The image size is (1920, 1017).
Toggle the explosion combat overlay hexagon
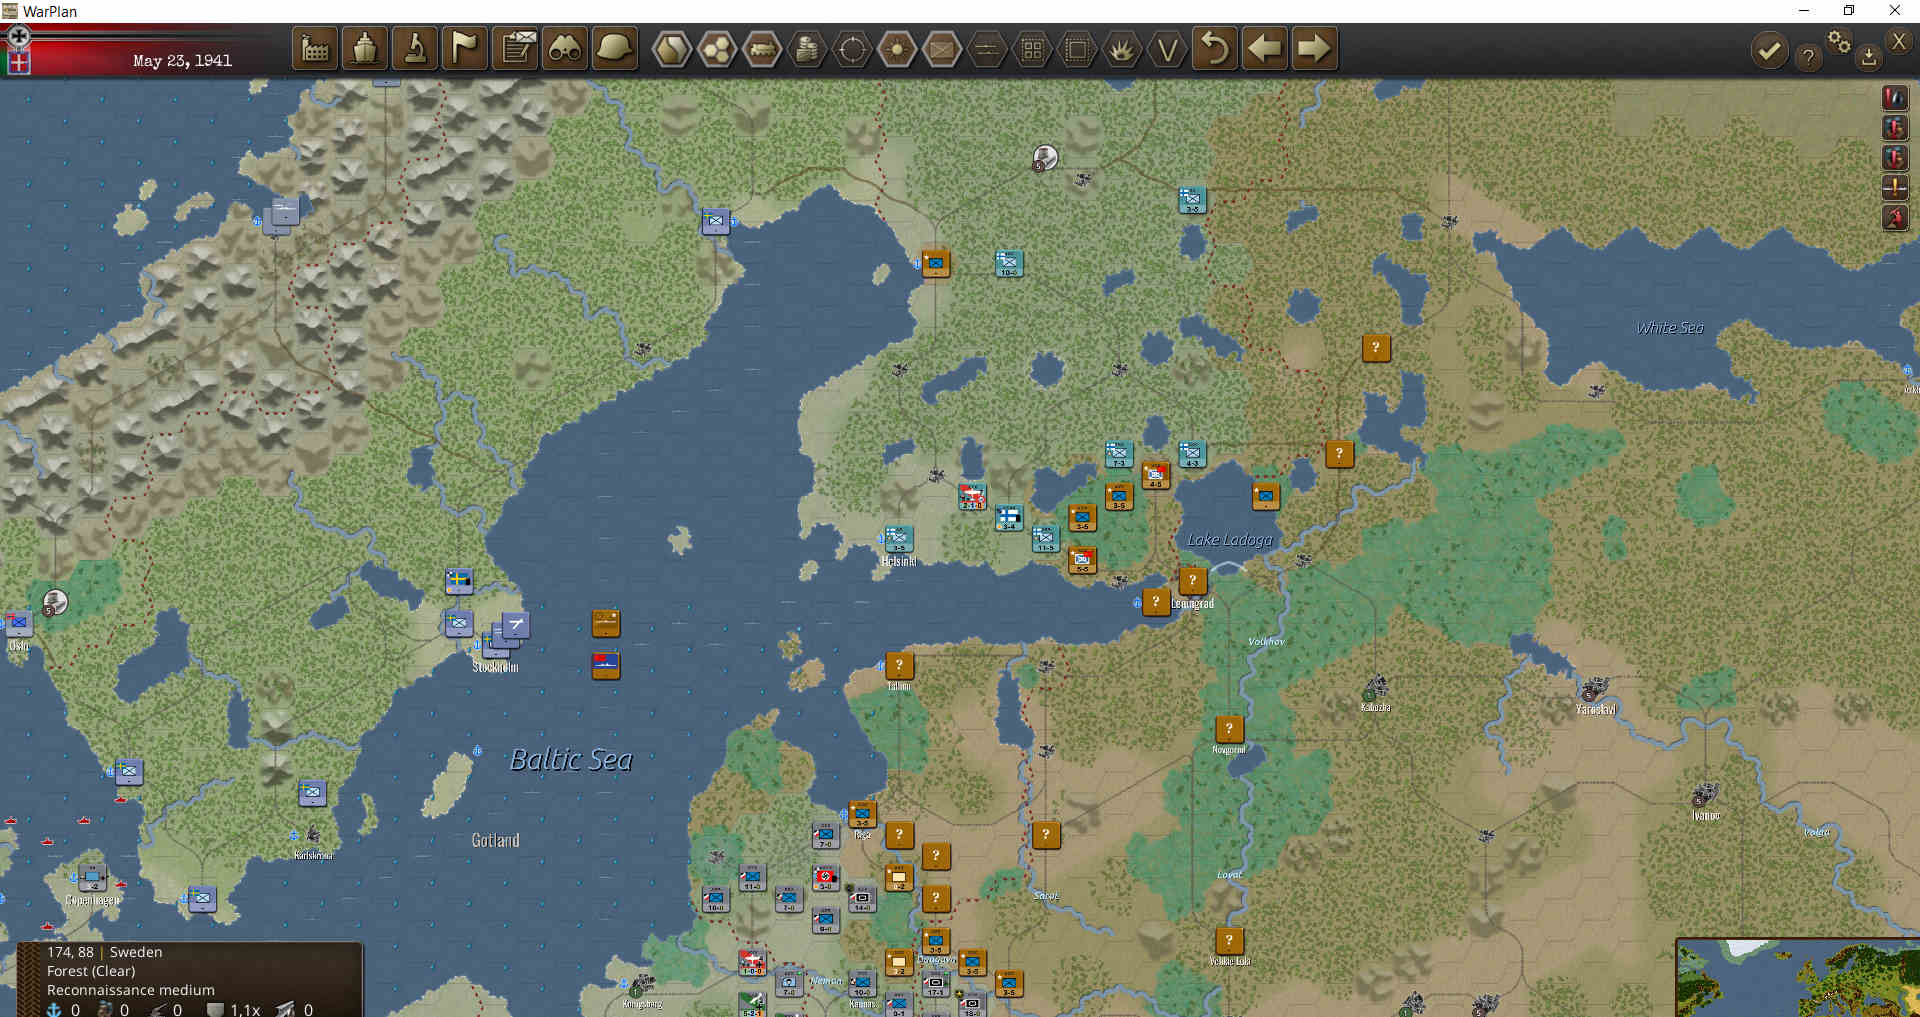point(1122,49)
